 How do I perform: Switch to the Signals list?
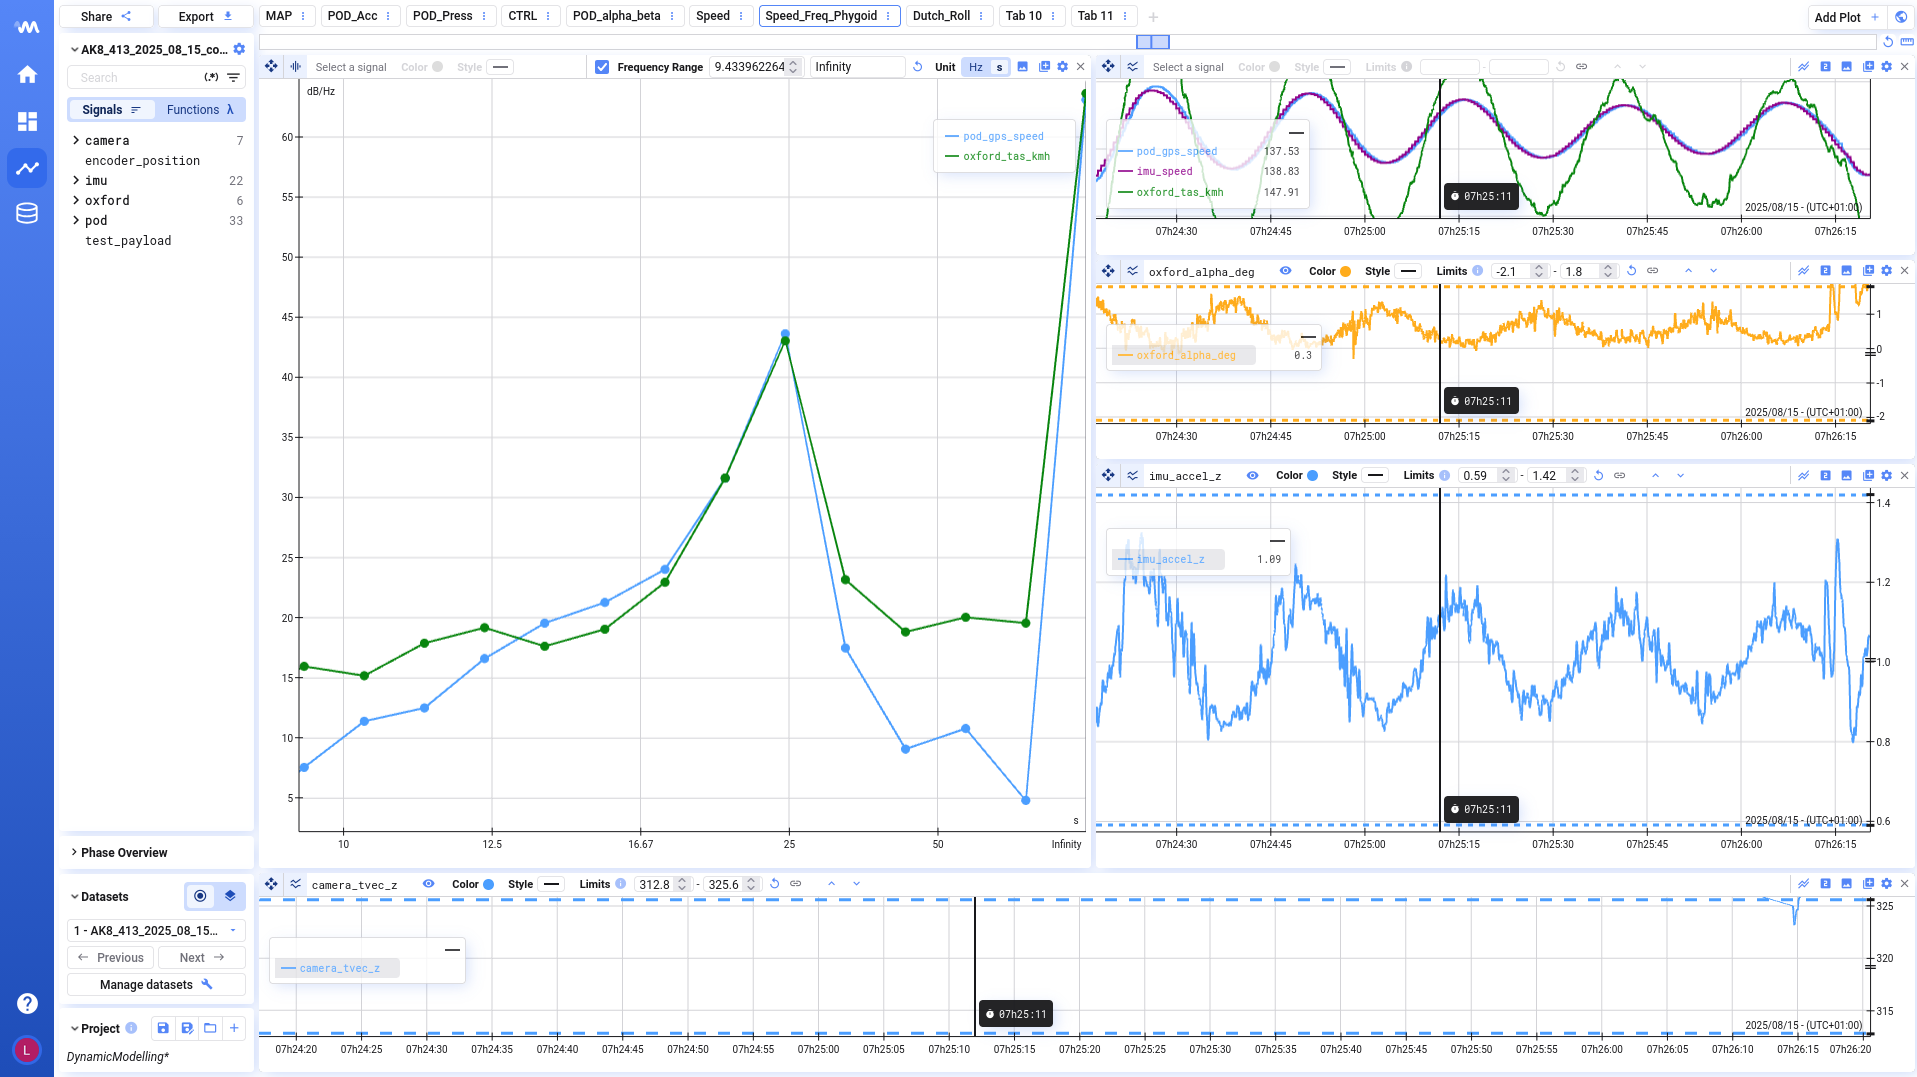[x=111, y=110]
